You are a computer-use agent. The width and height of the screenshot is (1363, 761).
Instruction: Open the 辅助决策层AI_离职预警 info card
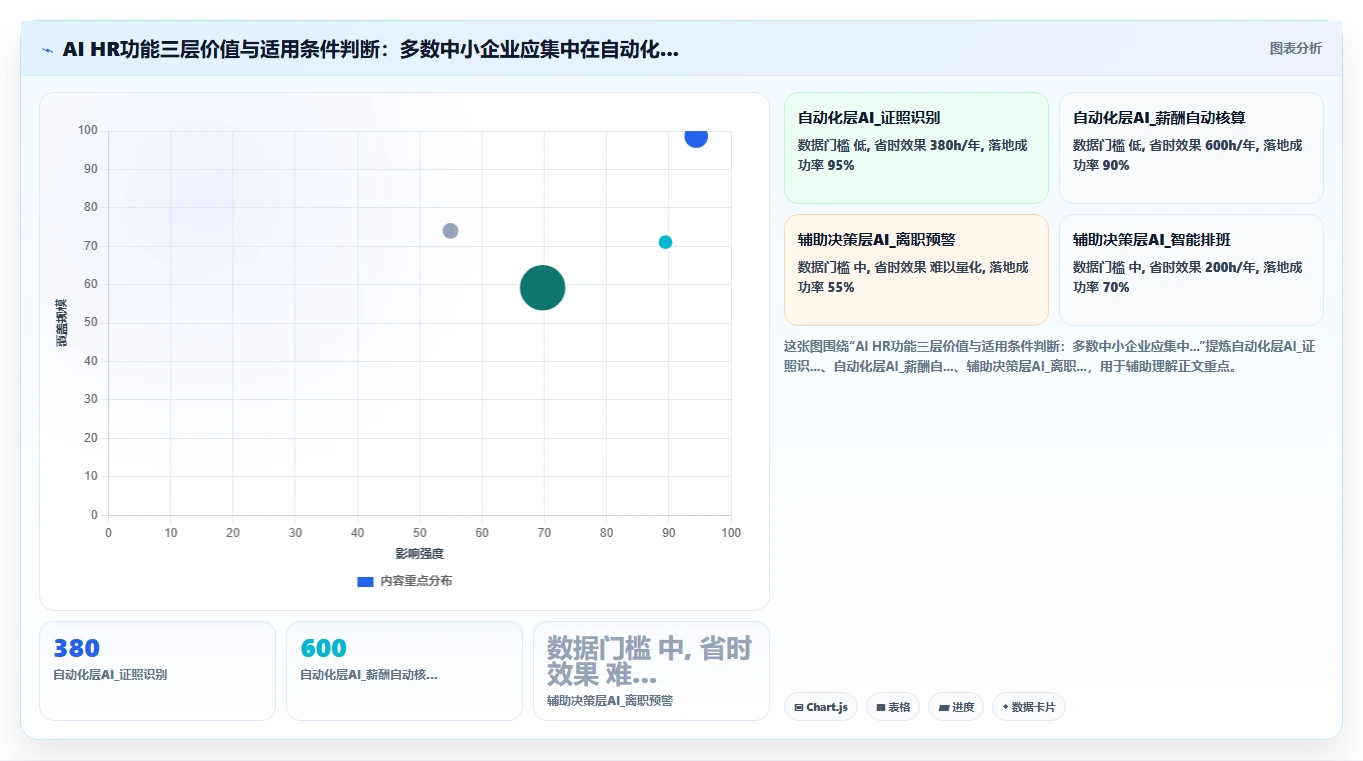(x=916, y=270)
